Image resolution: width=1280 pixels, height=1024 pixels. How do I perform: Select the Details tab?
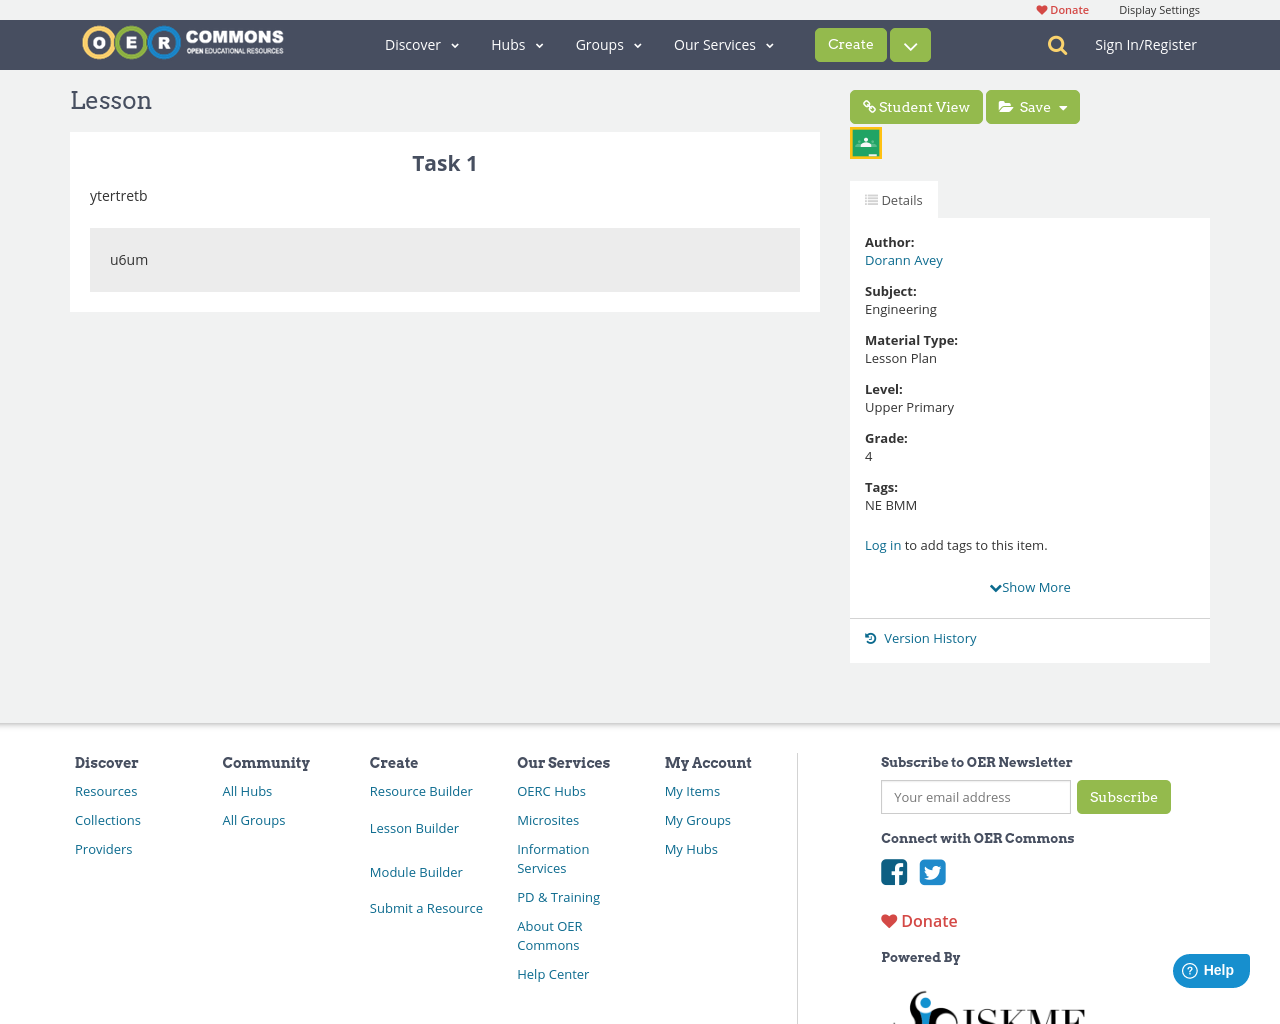(x=893, y=198)
